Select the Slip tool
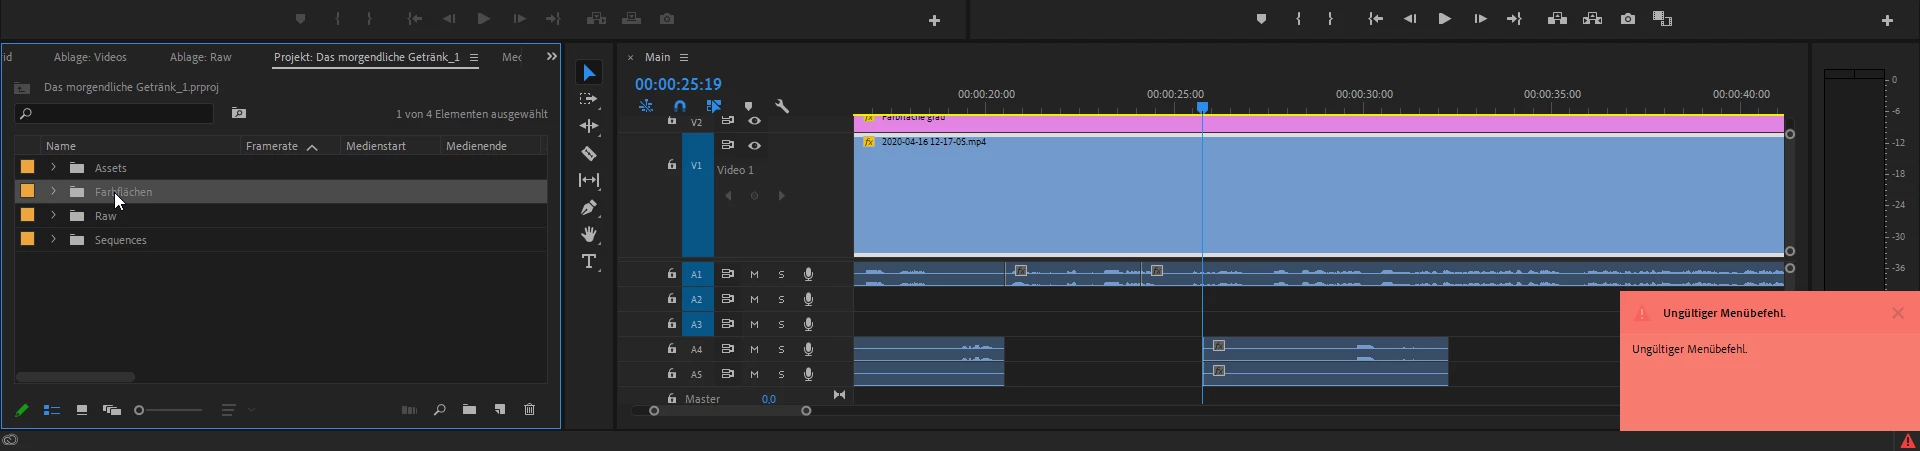1920x451 pixels. click(589, 180)
